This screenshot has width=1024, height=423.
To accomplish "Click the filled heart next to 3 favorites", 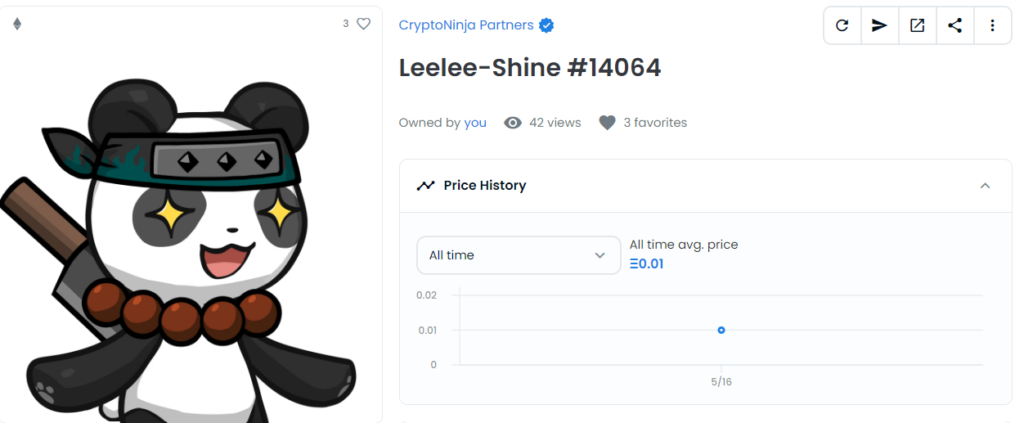I will [x=607, y=123].
